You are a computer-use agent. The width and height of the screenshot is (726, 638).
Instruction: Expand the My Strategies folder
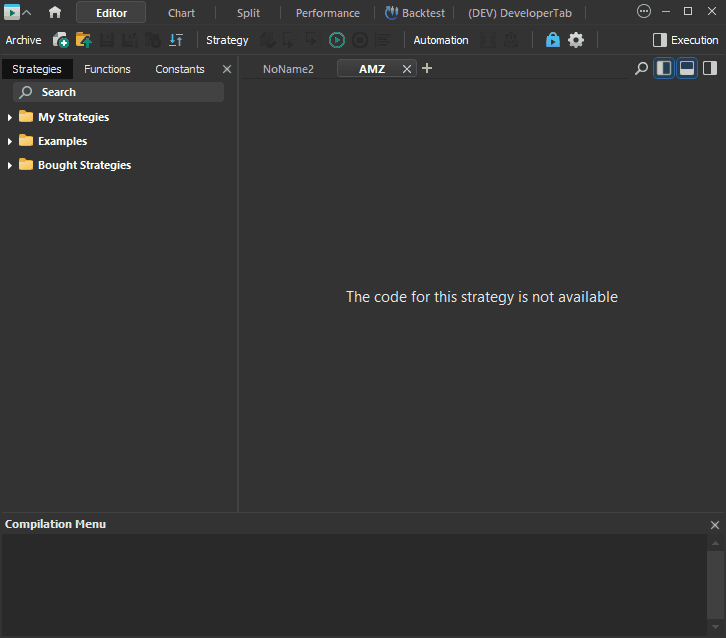click(x=10, y=118)
